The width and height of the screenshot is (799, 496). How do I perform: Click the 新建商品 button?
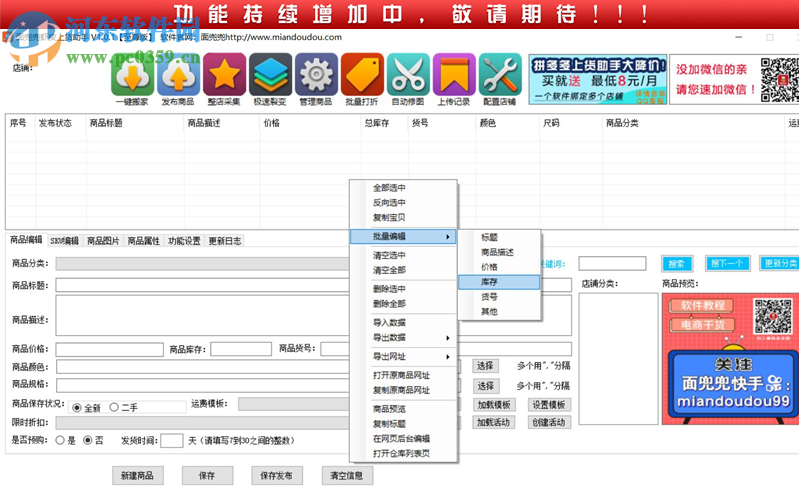click(138, 476)
